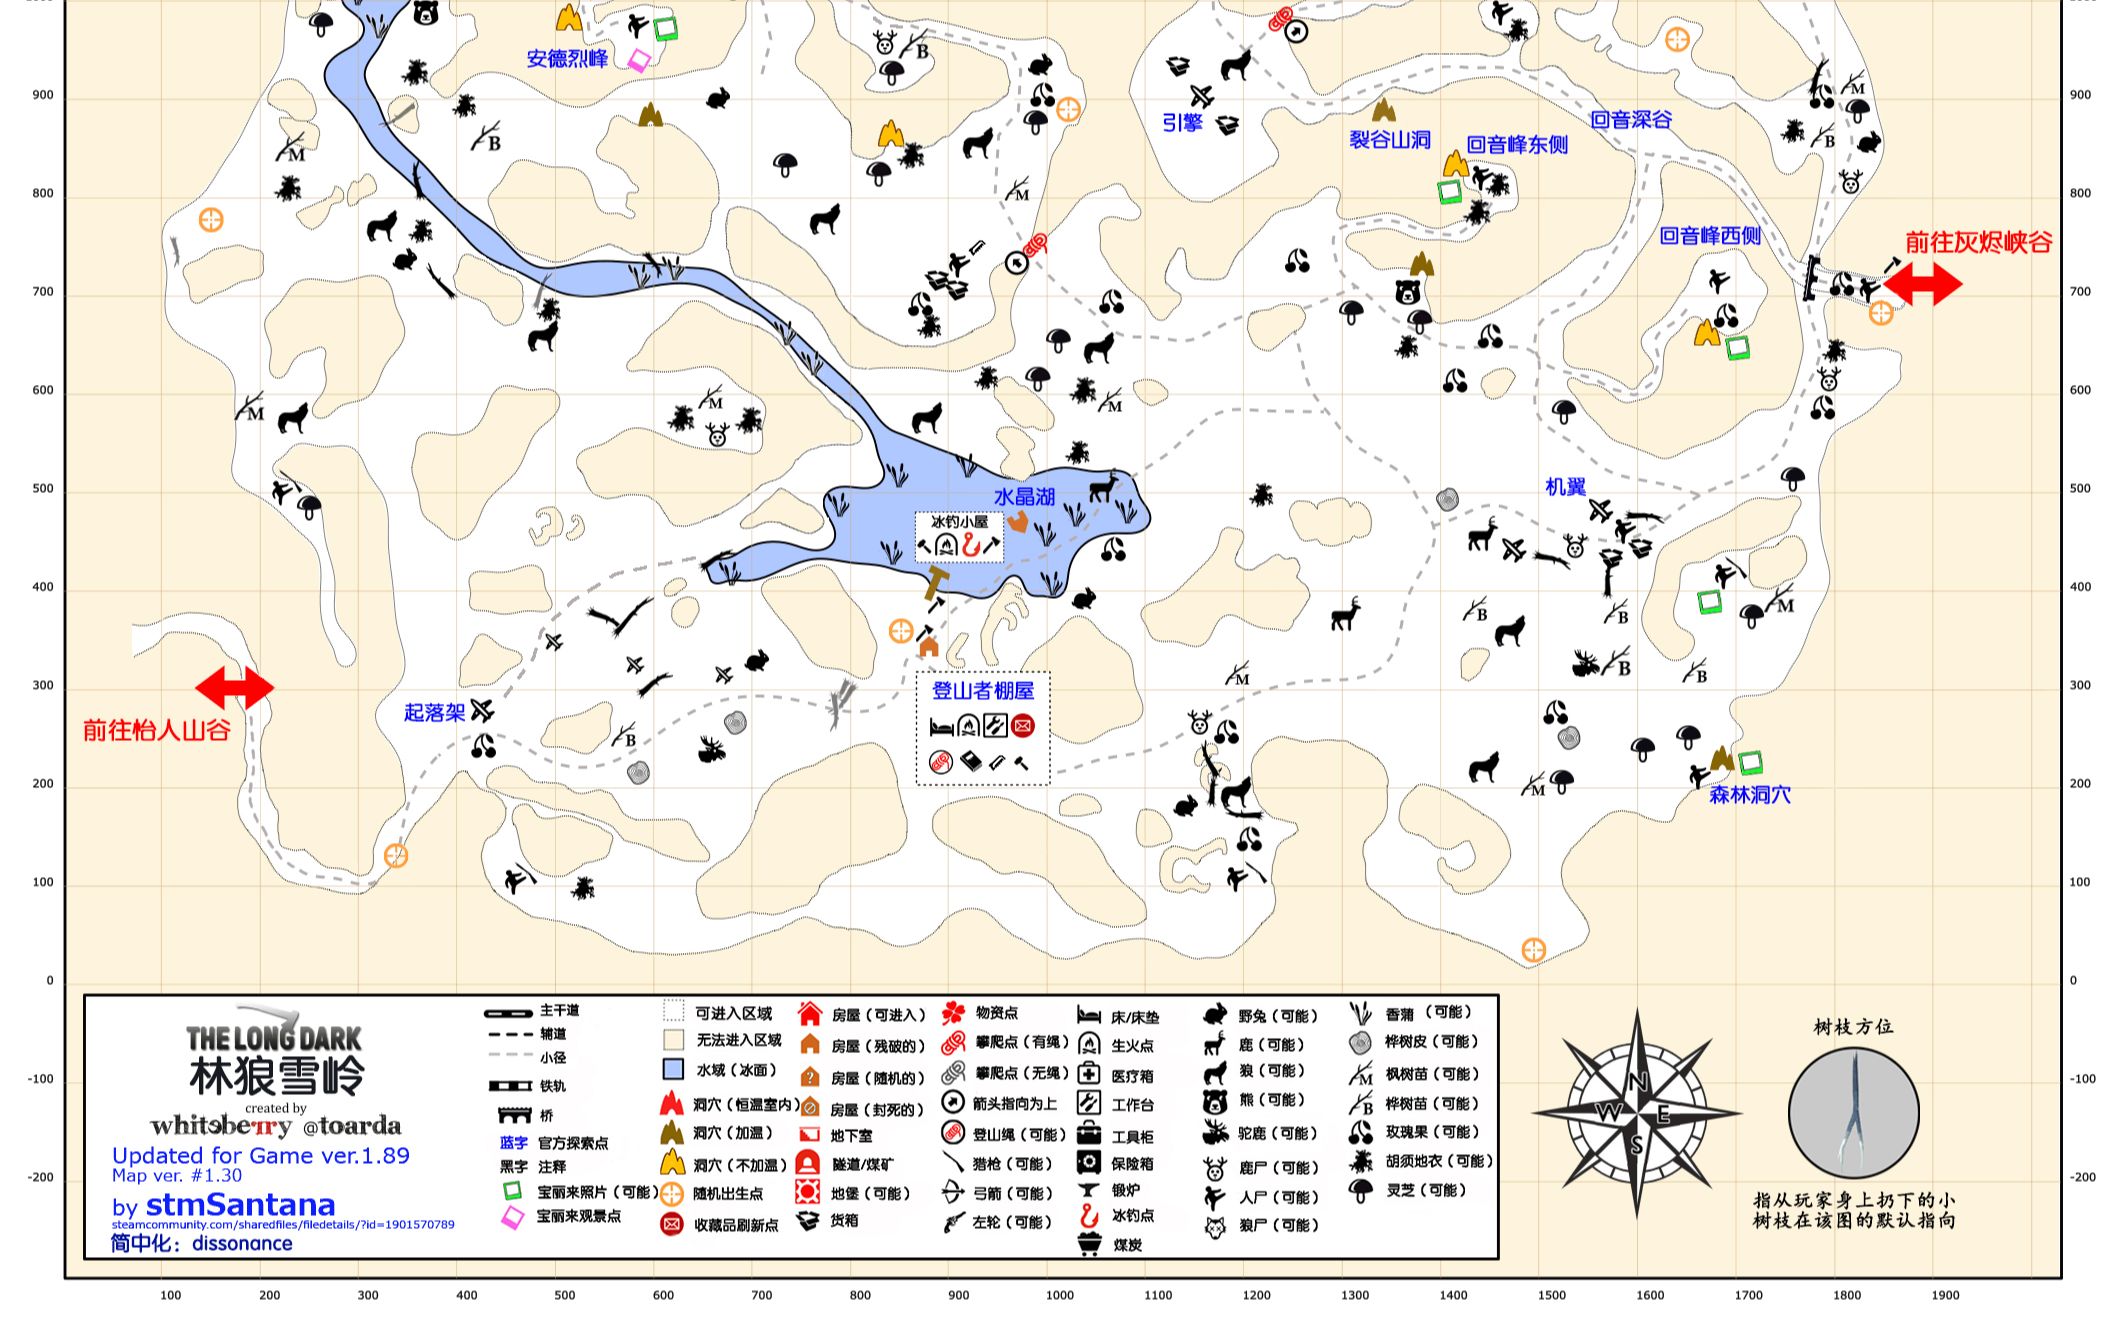This screenshot has height=1327, width=2124.
Task: Click the 'Updated for Game ver.1.89' text
Action: [261, 1155]
